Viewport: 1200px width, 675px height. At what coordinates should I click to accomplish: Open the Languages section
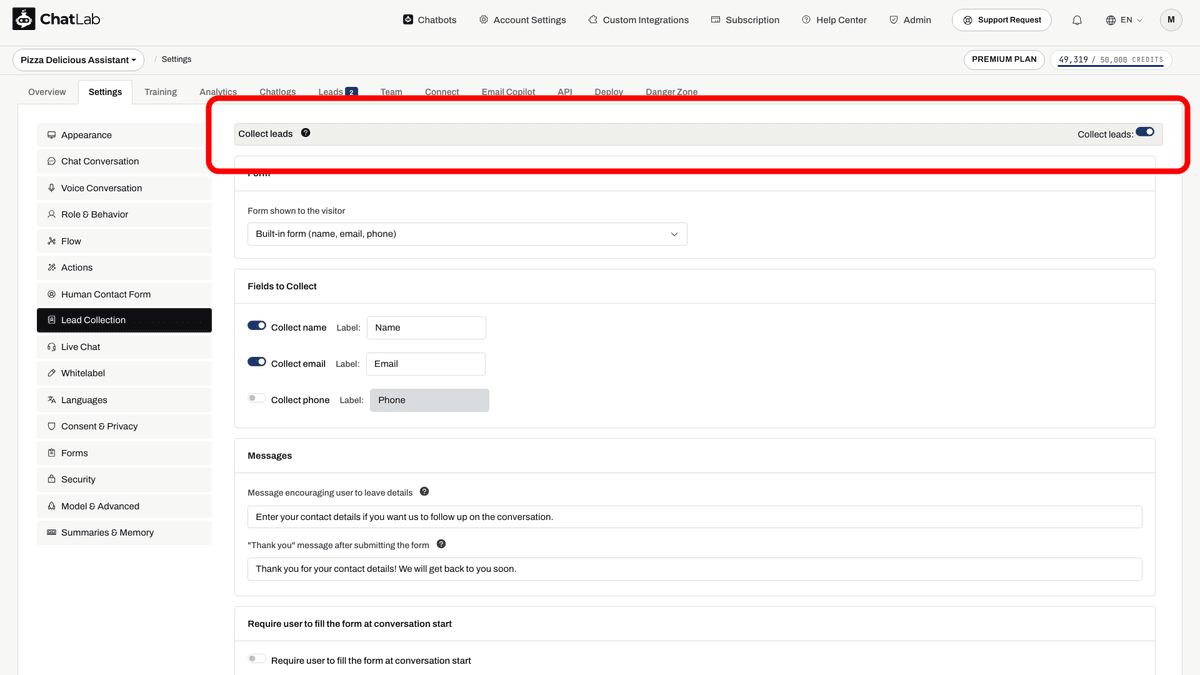[124, 400]
